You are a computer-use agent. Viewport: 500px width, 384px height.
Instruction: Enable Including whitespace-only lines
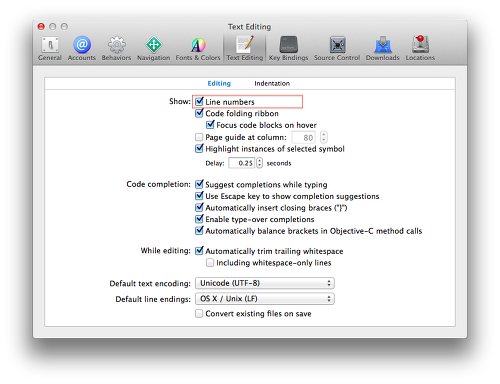pos(210,263)
